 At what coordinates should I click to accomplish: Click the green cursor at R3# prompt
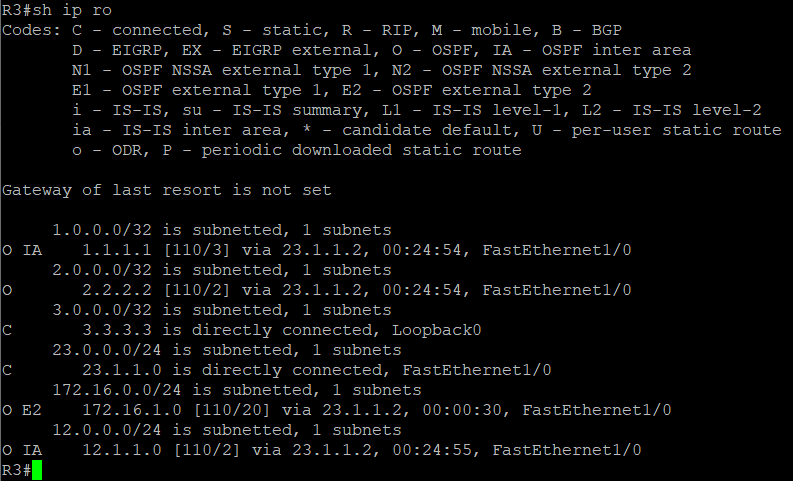click(36, 470)
